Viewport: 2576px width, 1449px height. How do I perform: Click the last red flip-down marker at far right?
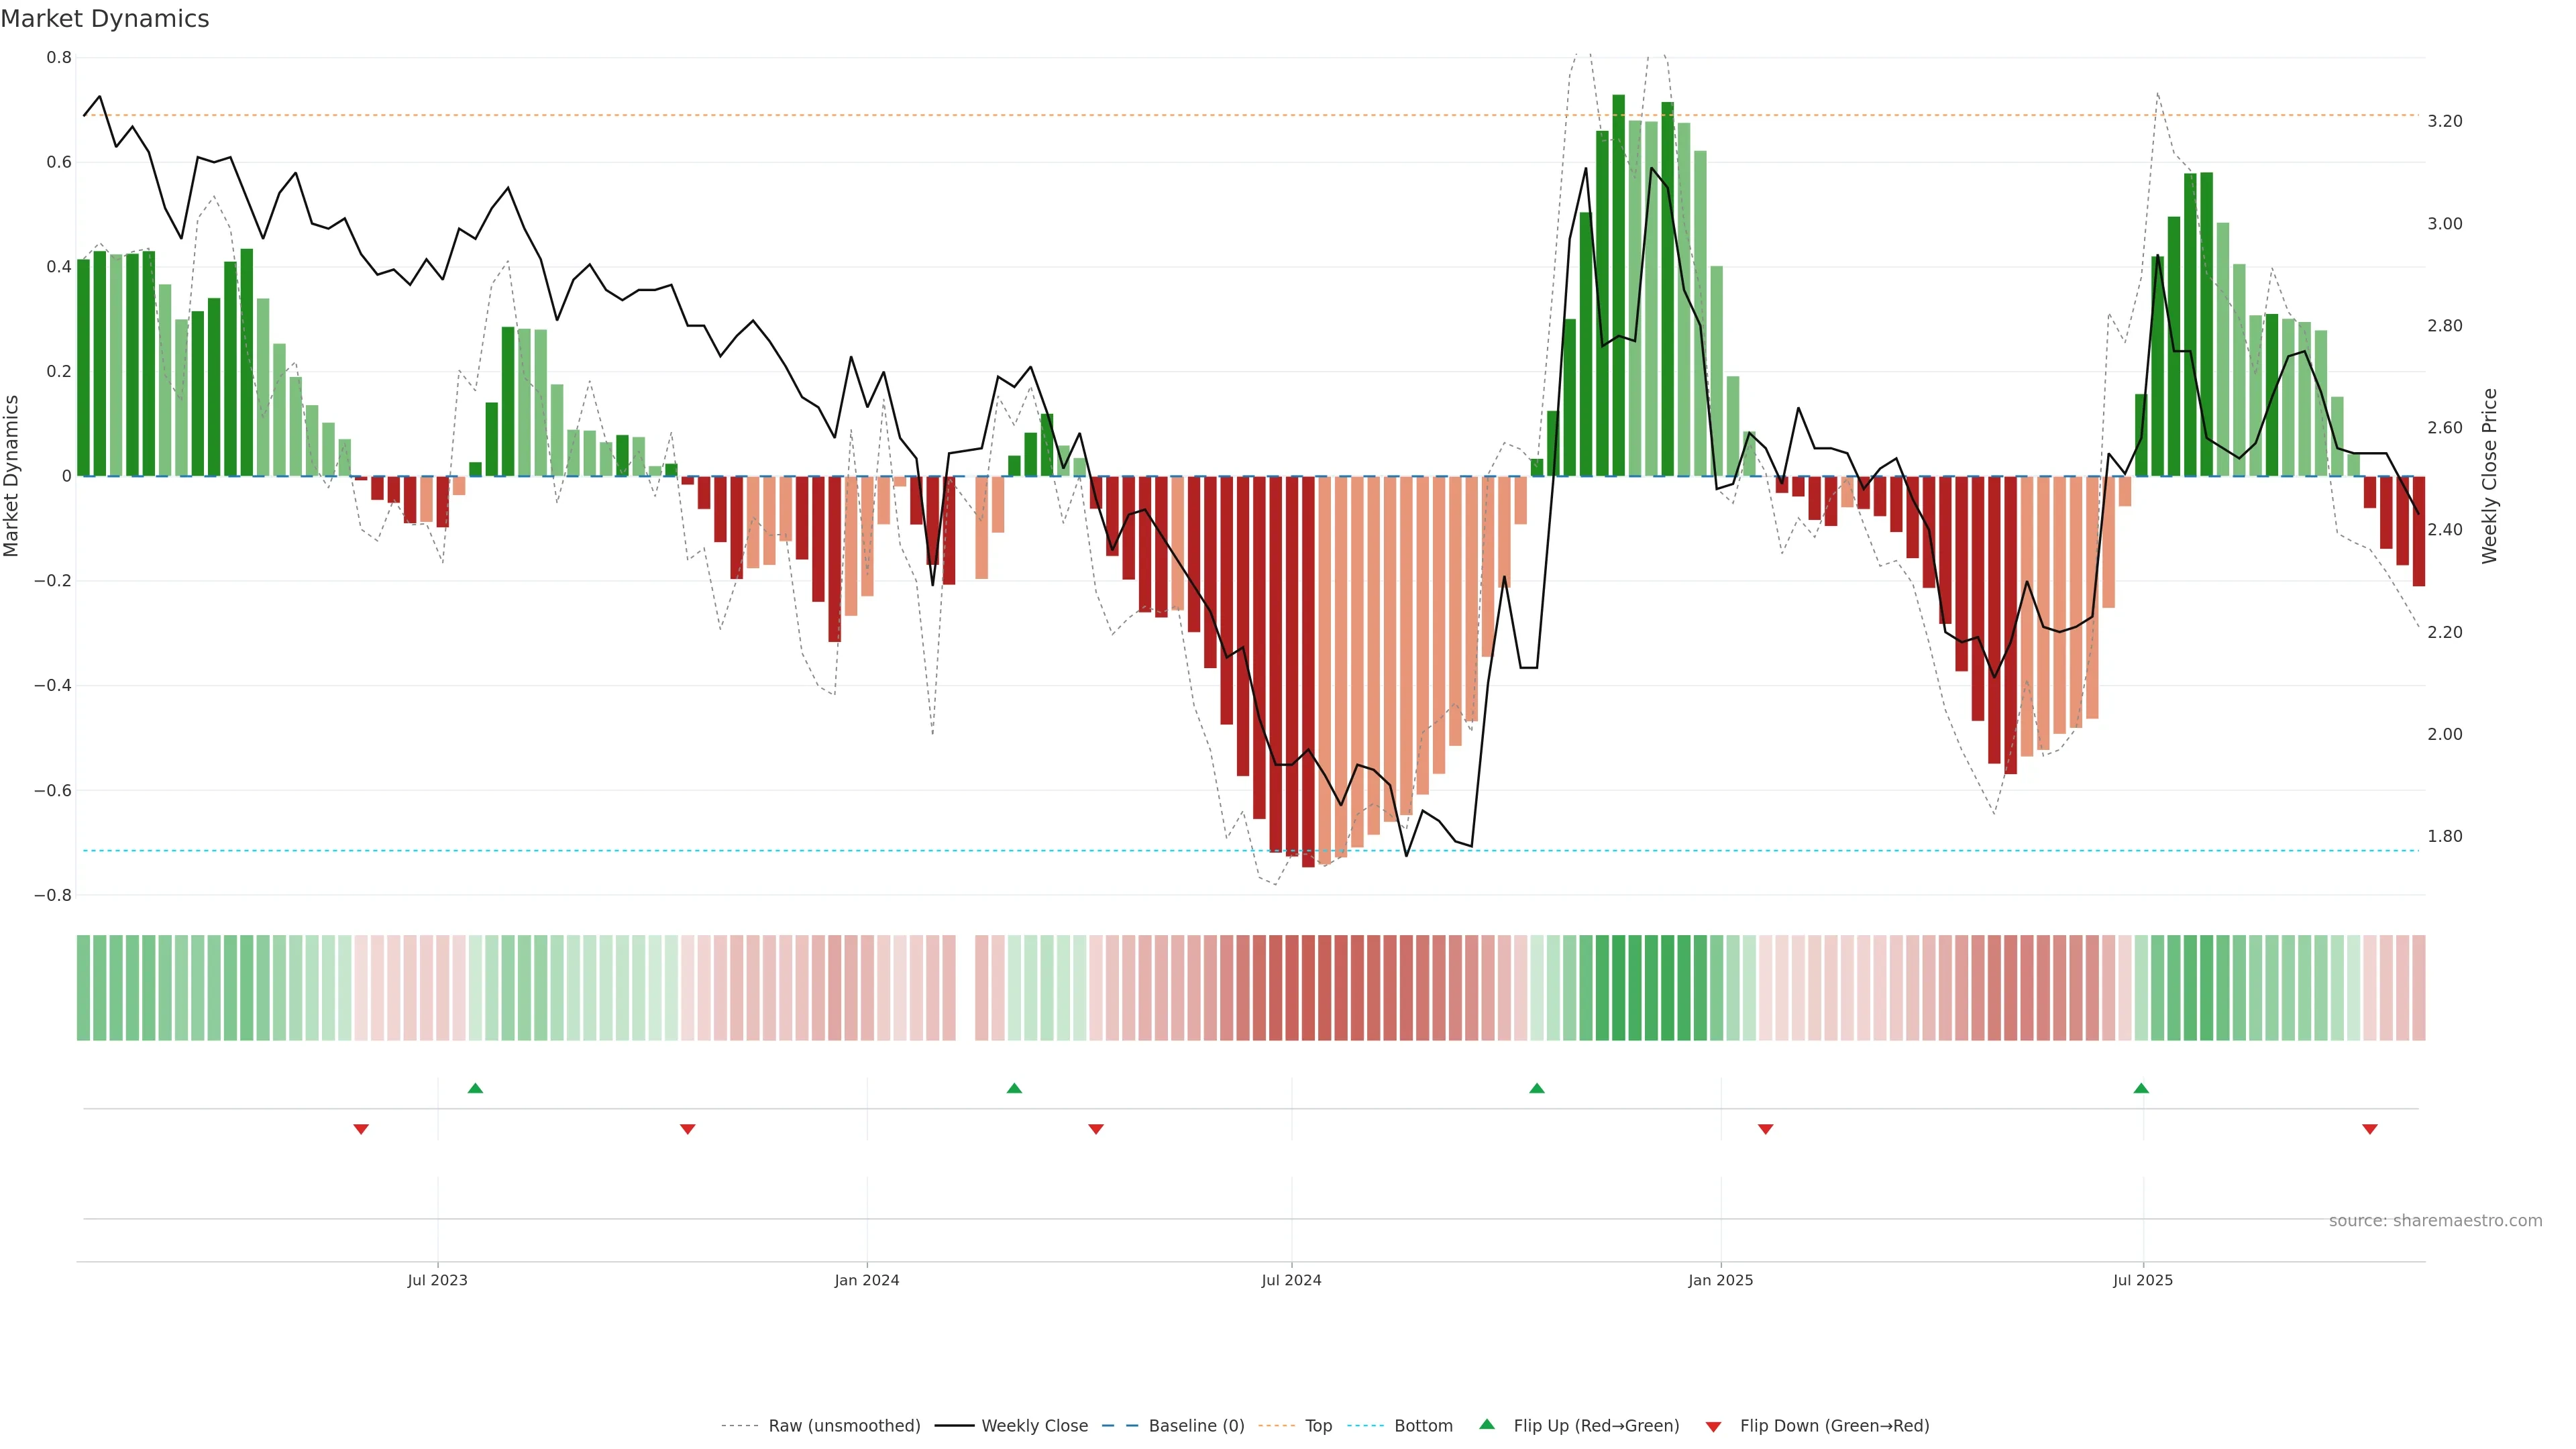[2369, 1129]
